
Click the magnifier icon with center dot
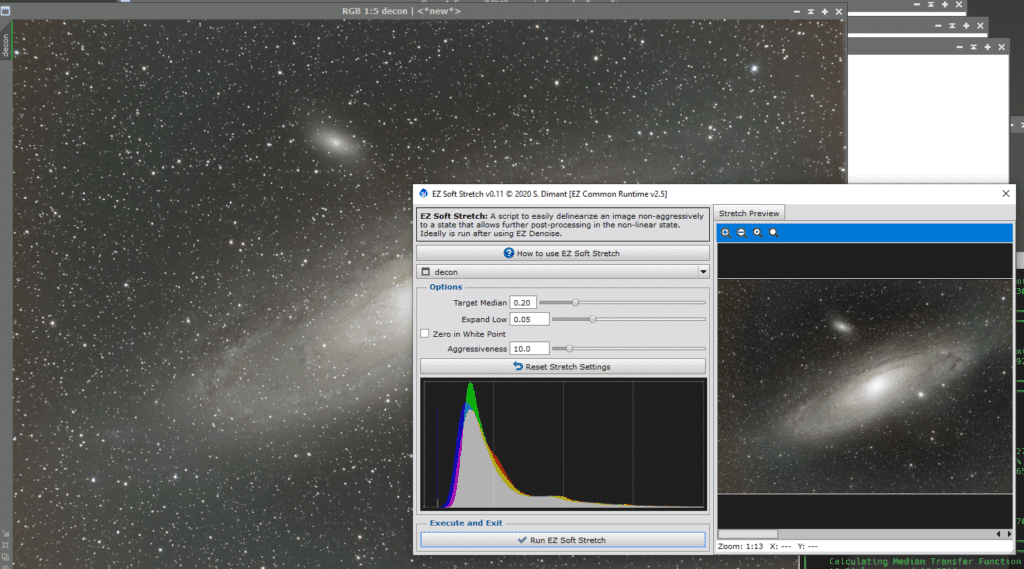758,233
